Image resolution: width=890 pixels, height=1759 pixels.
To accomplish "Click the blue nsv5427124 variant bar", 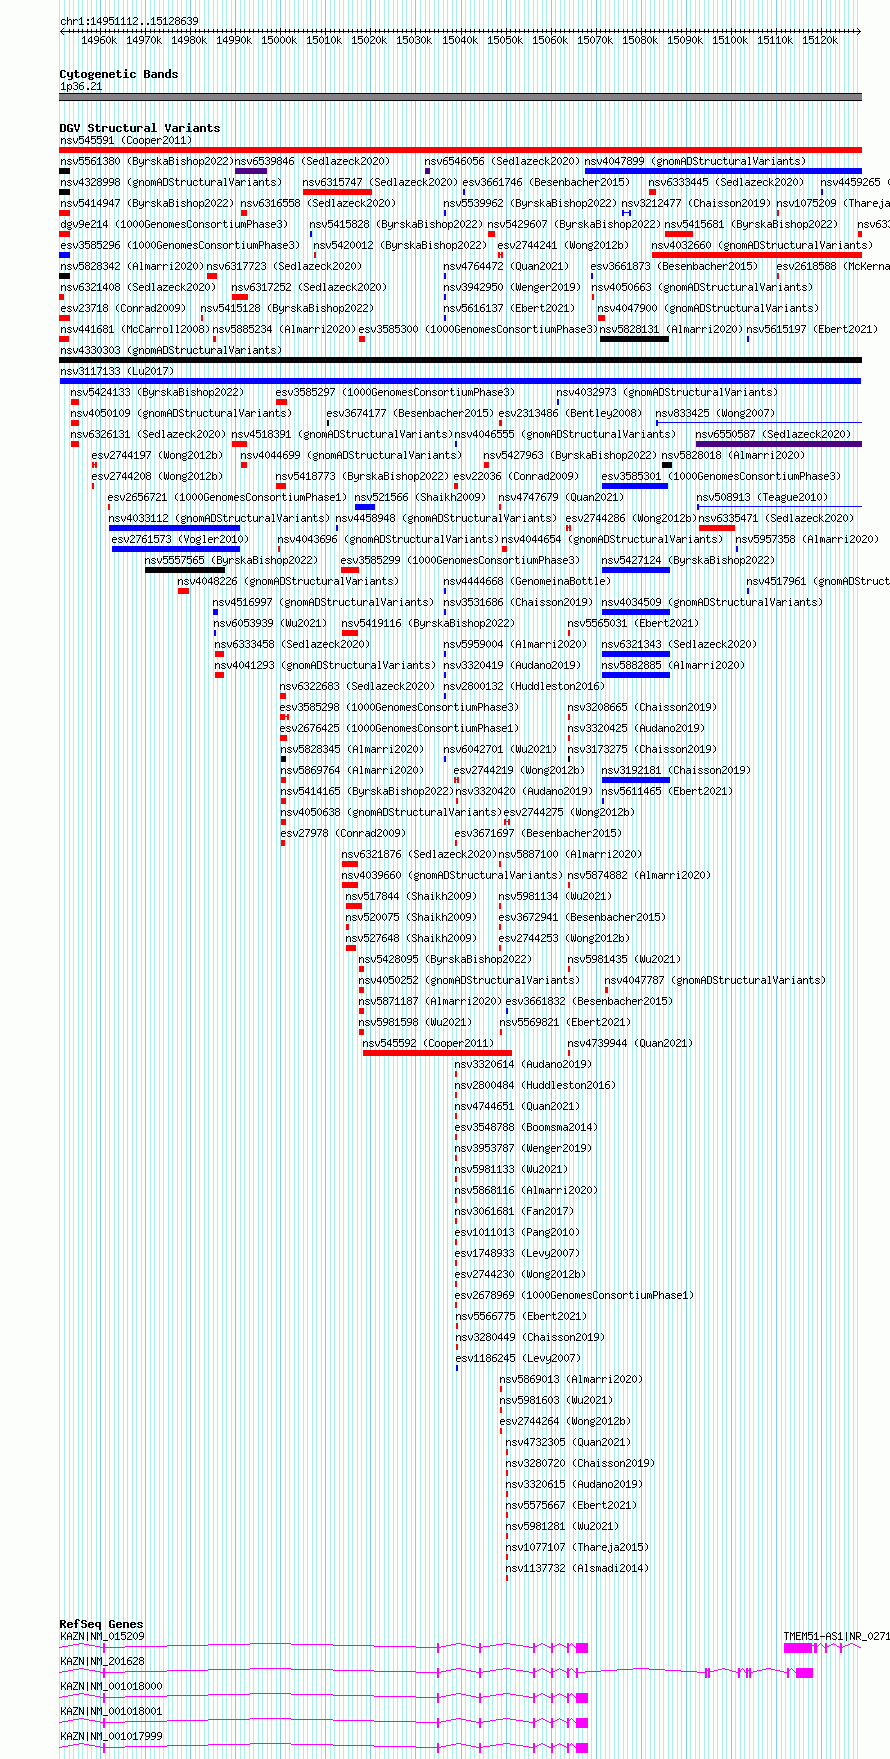I will (x=636, y=570).
